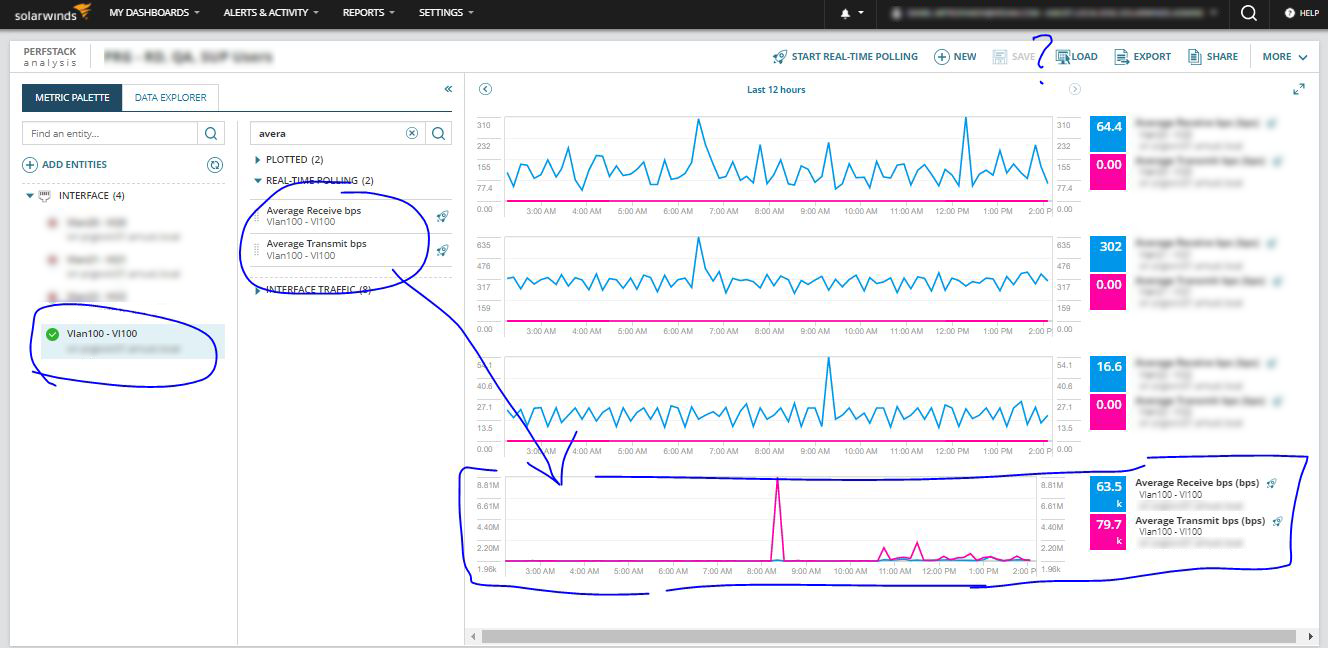Image resolution: width=1328 pixels, height=648 pixels.
Task: Clear the 'avera' metric filter text
Action: (412, 133)
